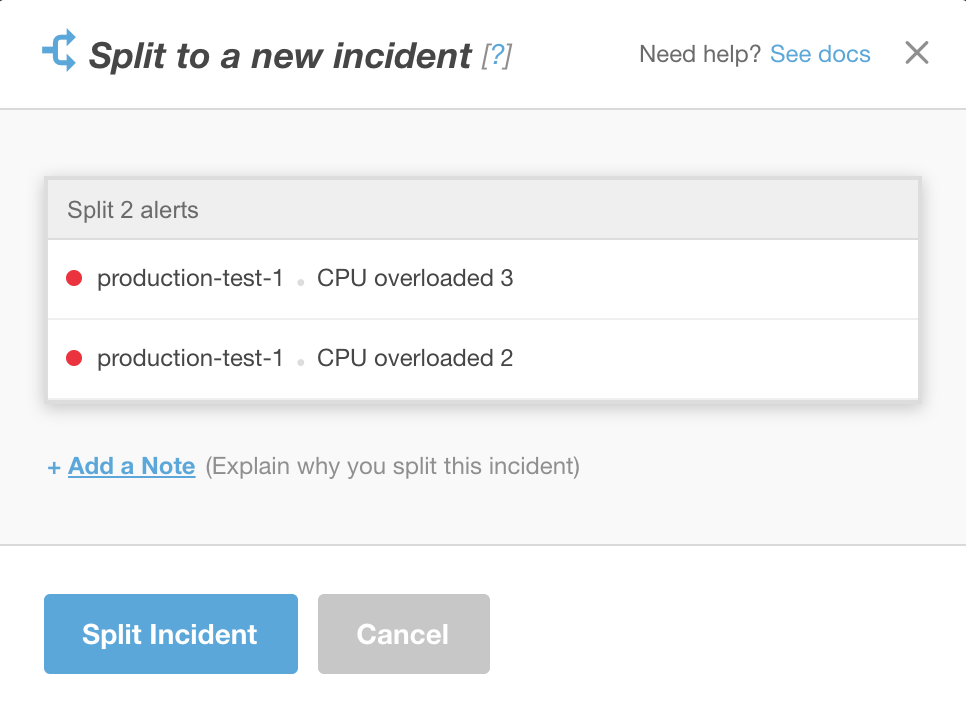
Task: Open the [?] help tooltip link
Action: coord(496,56)
